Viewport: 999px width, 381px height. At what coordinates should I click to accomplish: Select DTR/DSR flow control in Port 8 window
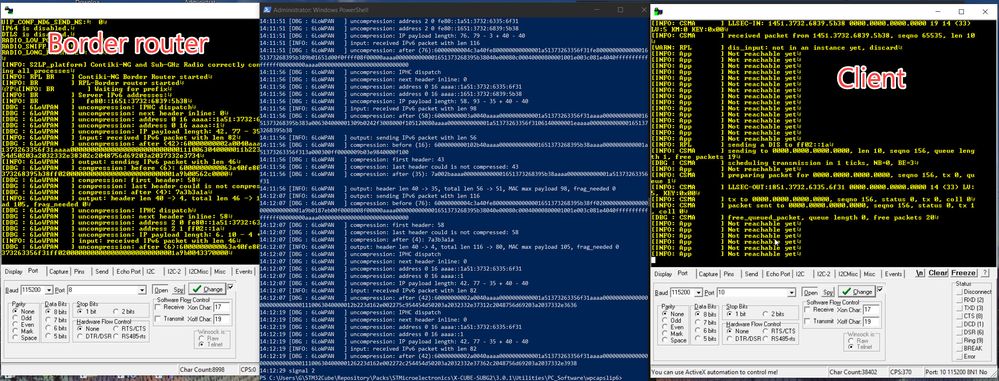[94, 336]
